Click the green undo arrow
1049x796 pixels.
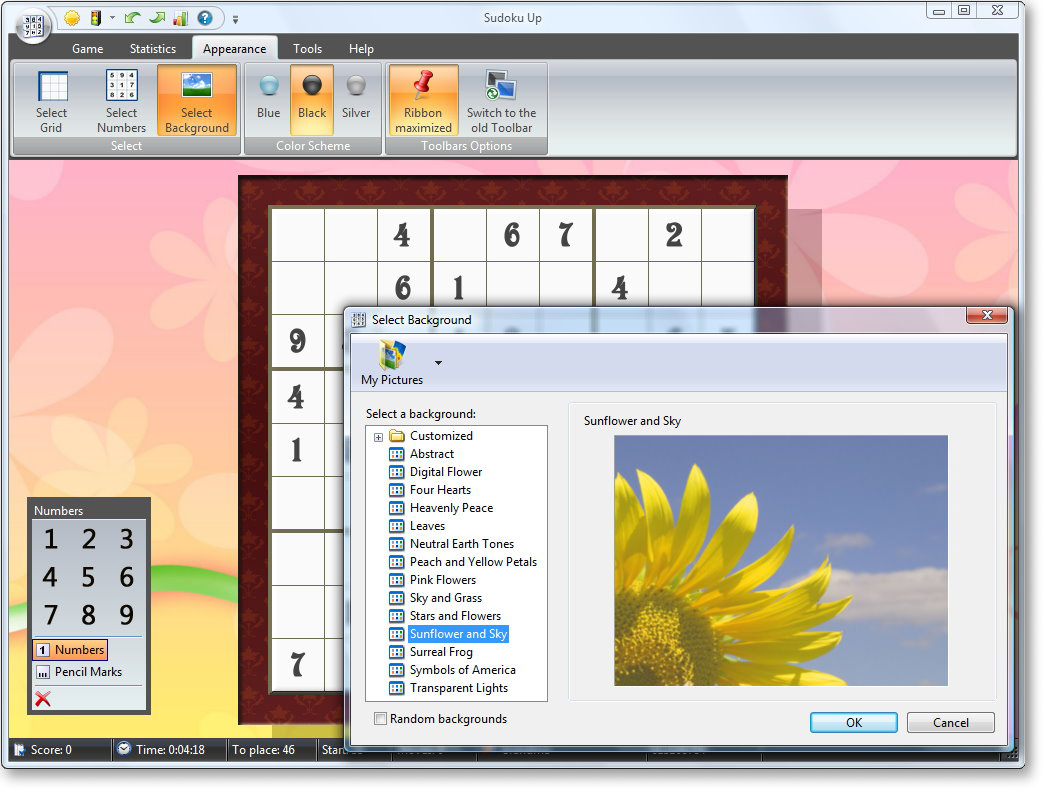tap(132, 18)
